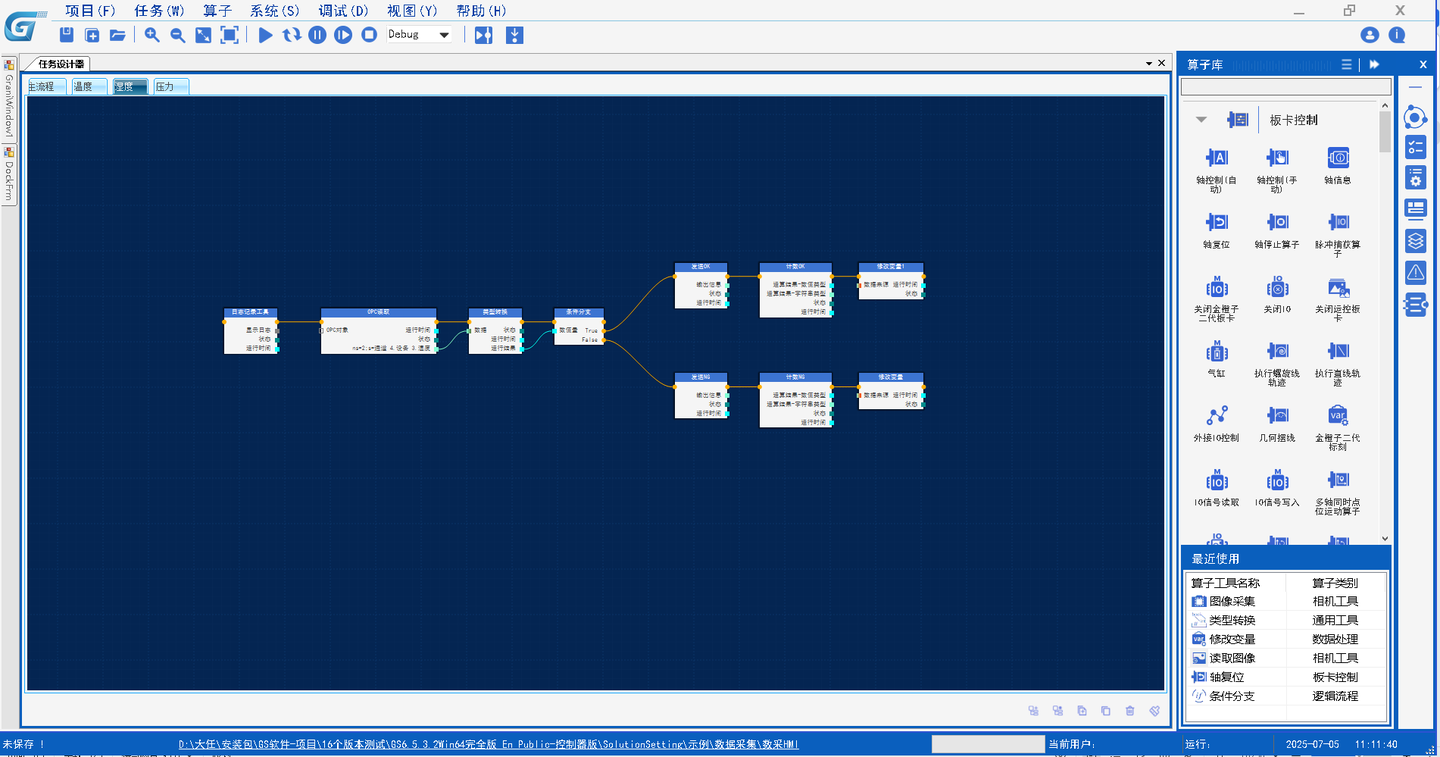Open the user account icon
Viewport: 1440px width, 757px height.
click(x=1370, y=35)
